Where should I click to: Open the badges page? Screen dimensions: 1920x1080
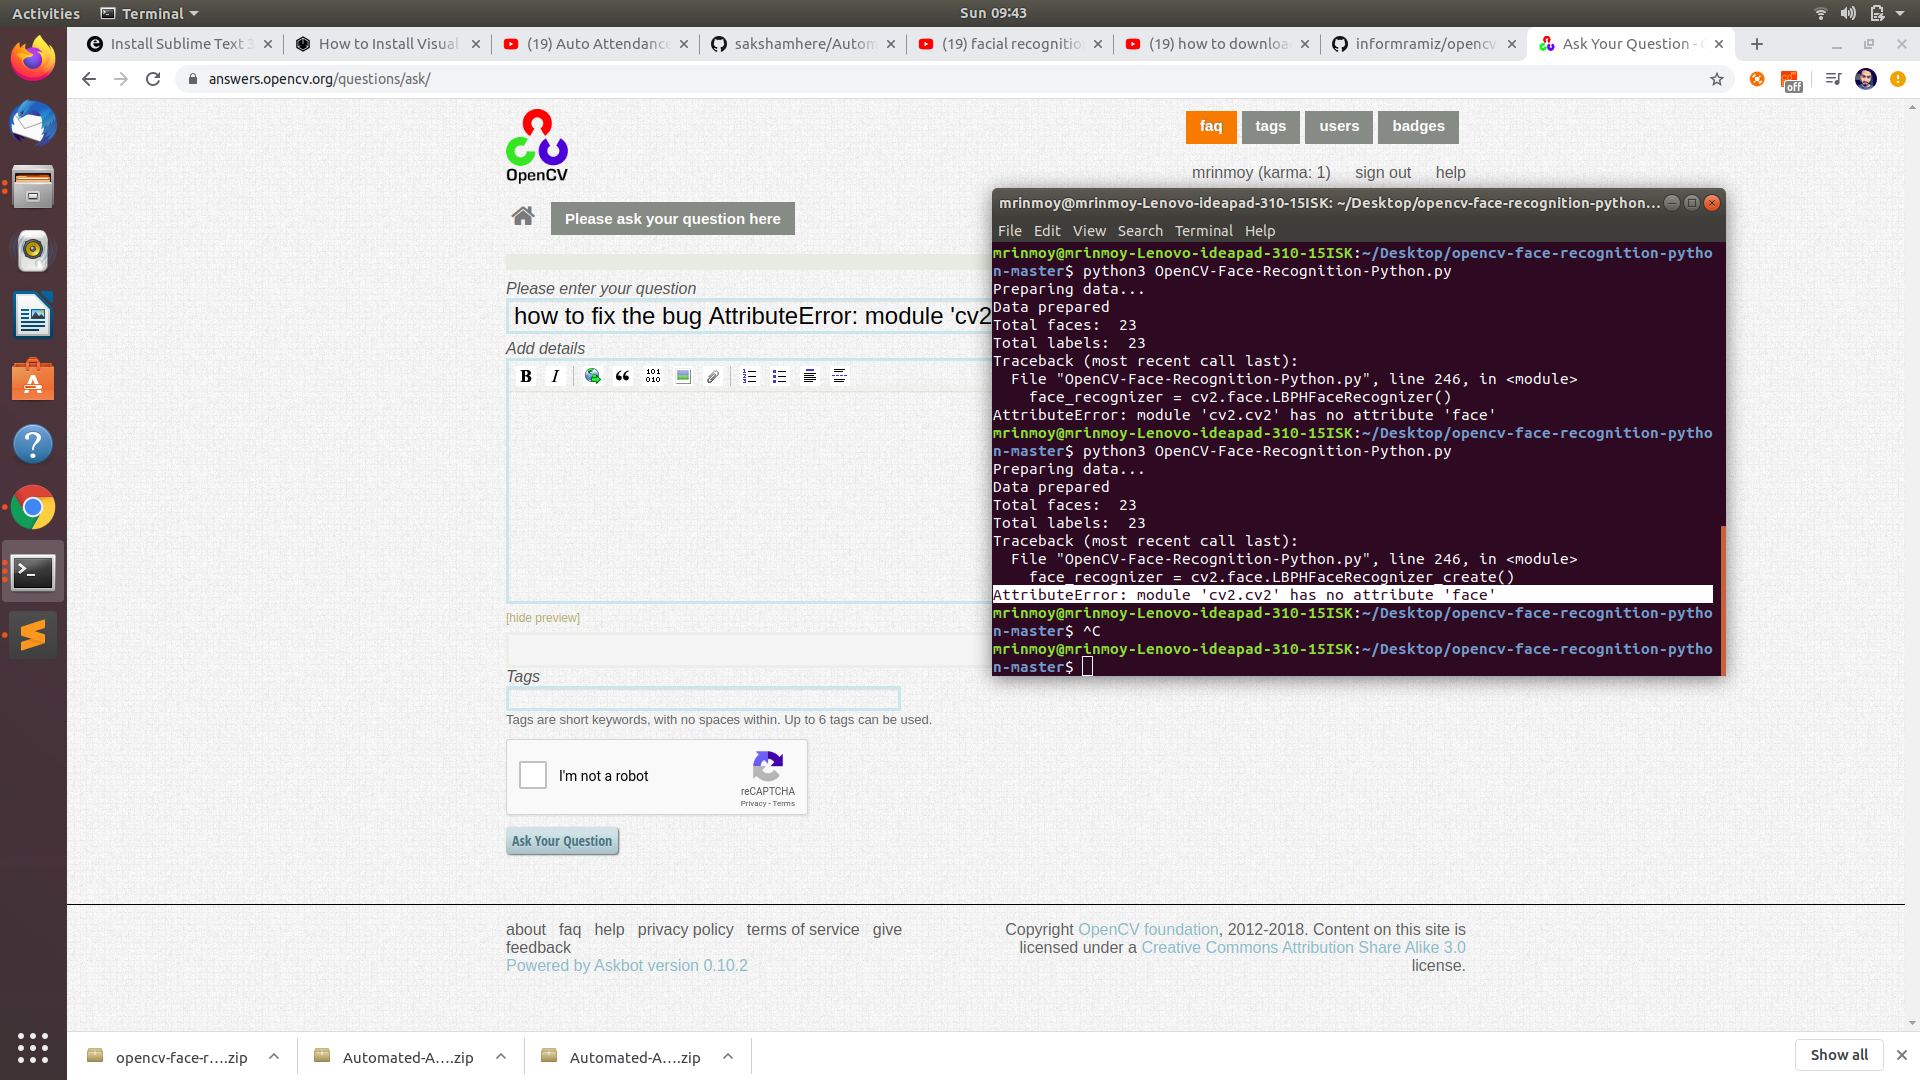(1418, 126)
